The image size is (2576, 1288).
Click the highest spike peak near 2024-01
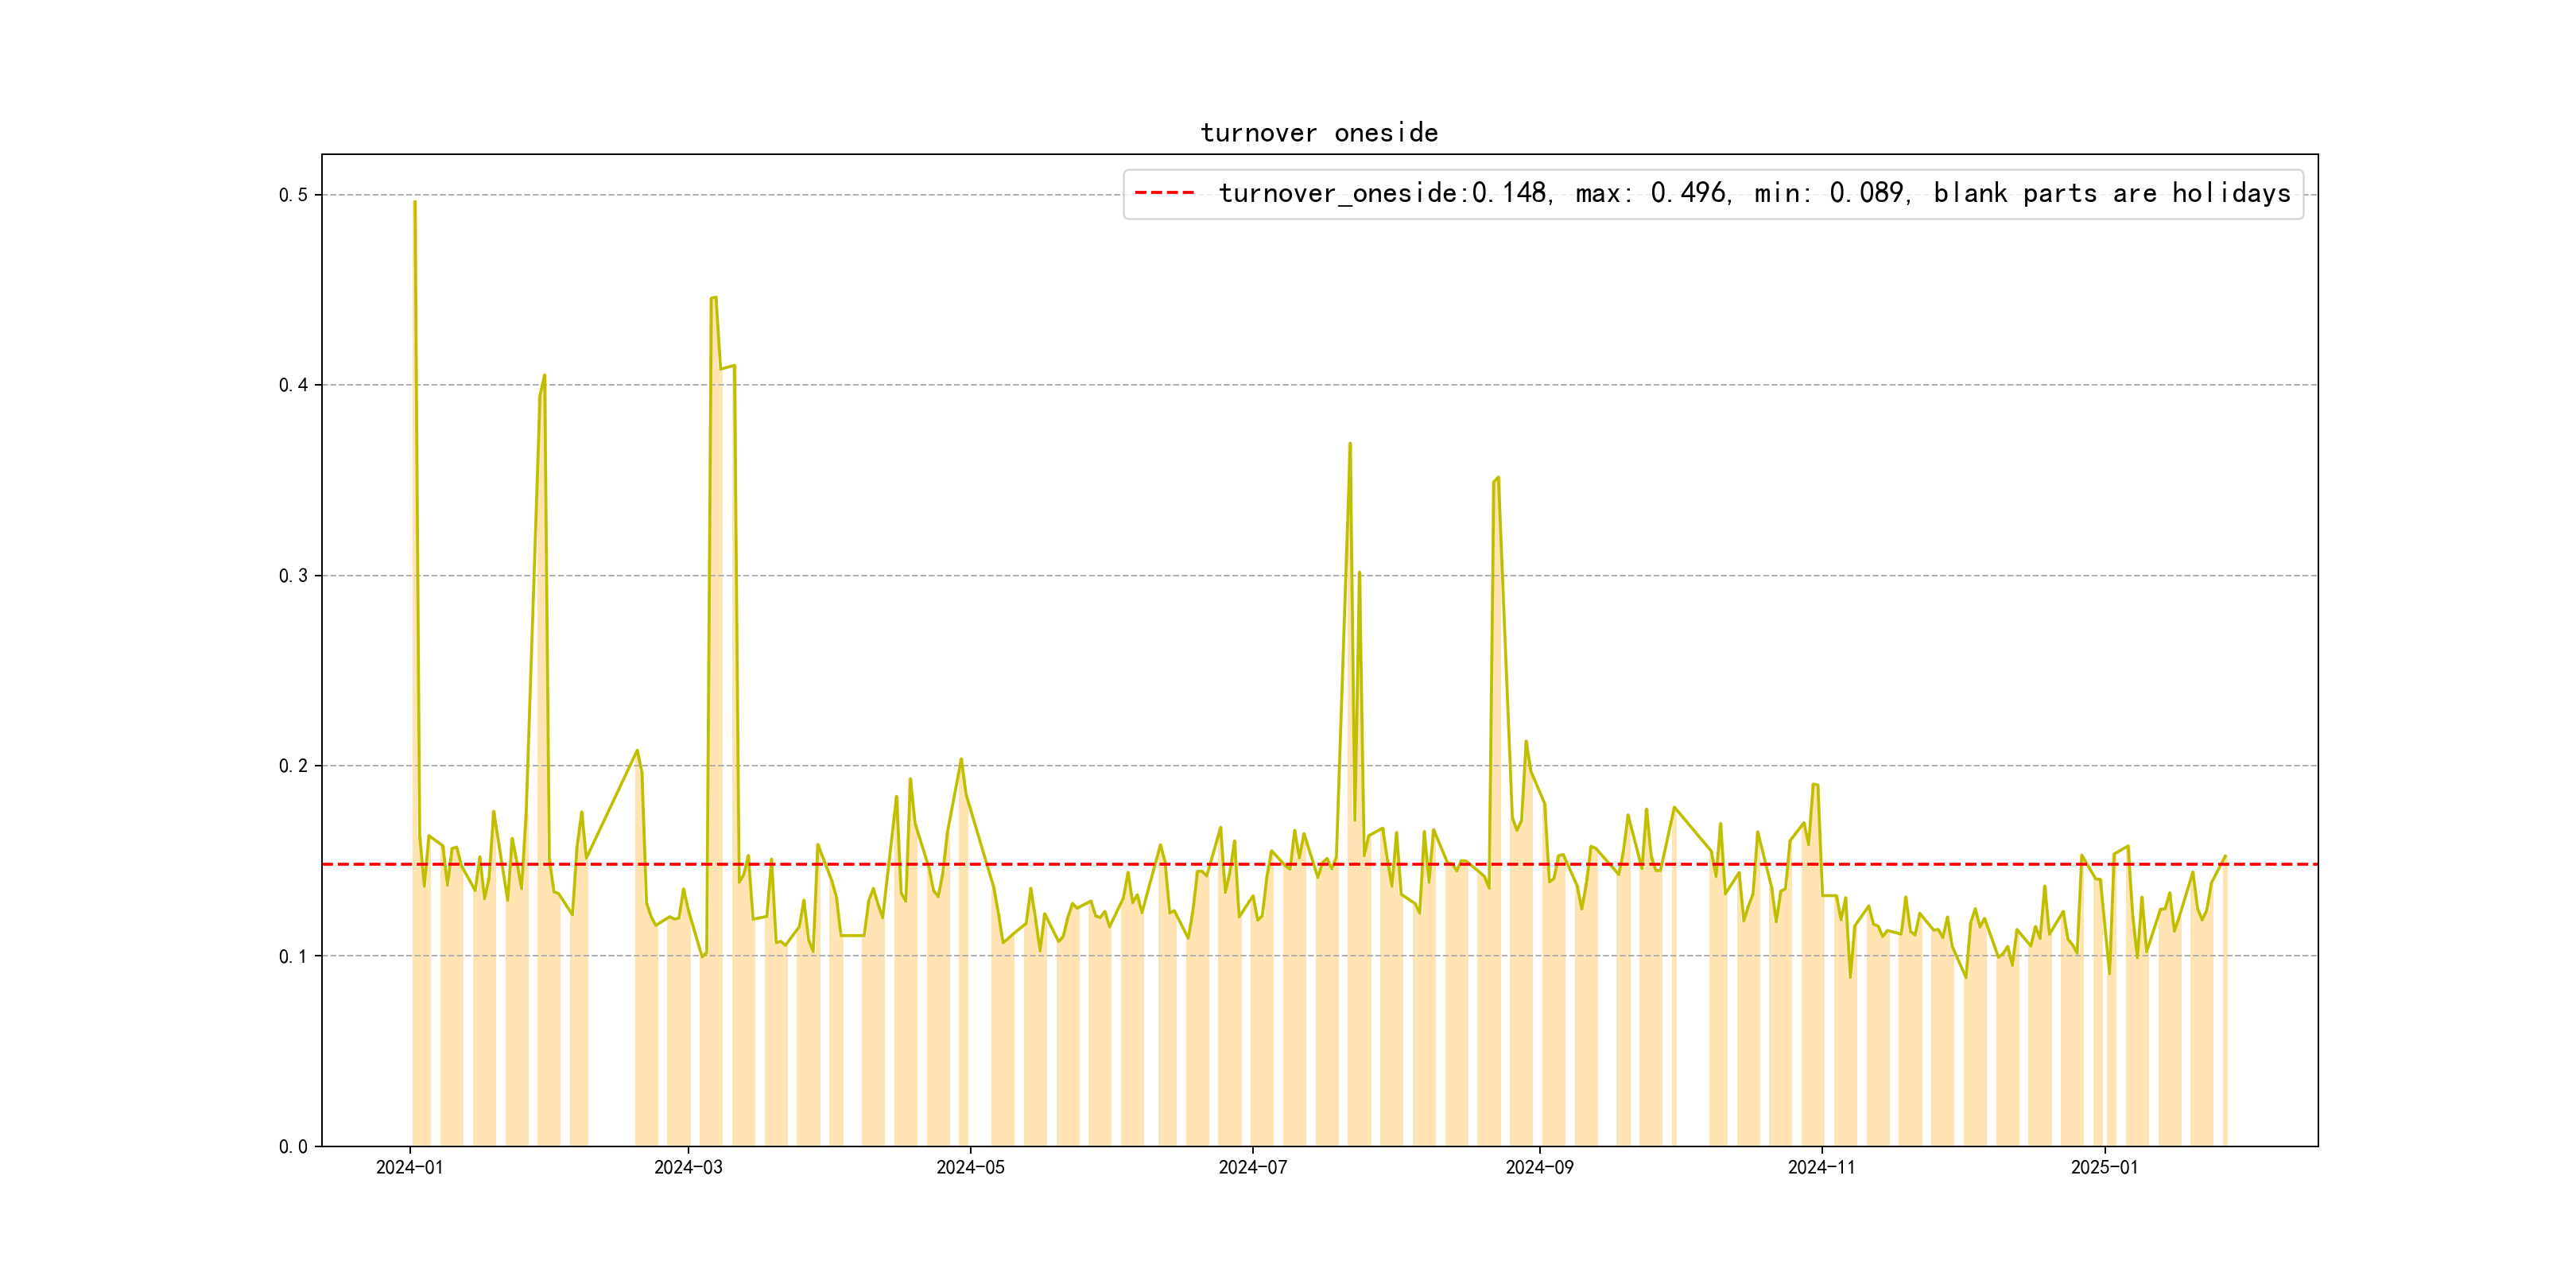coord(415,203)
